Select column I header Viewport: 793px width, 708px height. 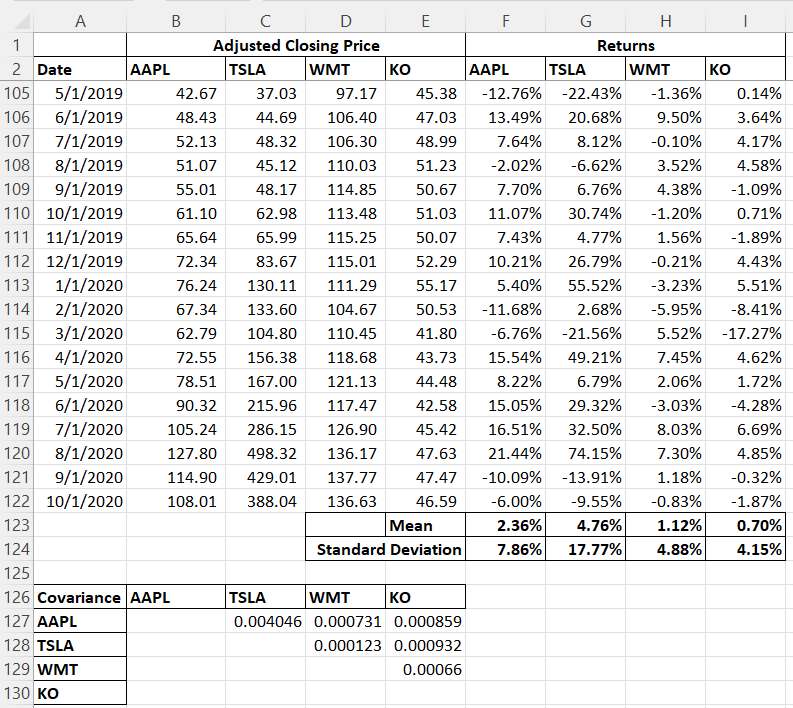coord(745,21)
